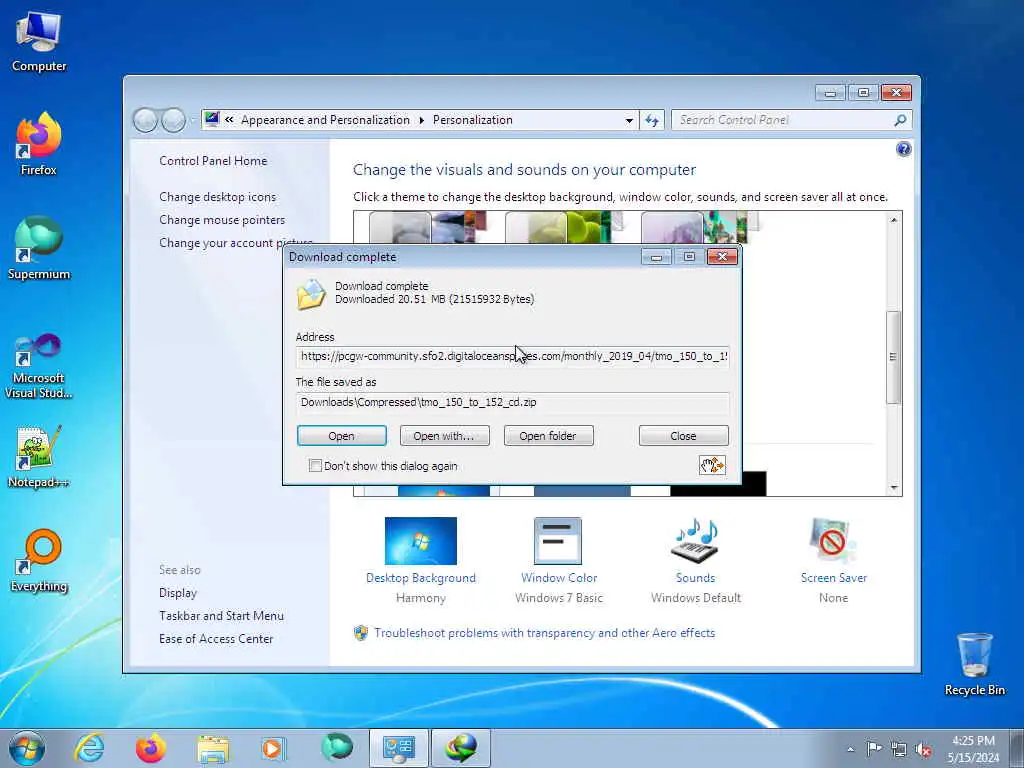
Task: Open the Supermium desktop shortcut
Action: click(x=39, y=248)
